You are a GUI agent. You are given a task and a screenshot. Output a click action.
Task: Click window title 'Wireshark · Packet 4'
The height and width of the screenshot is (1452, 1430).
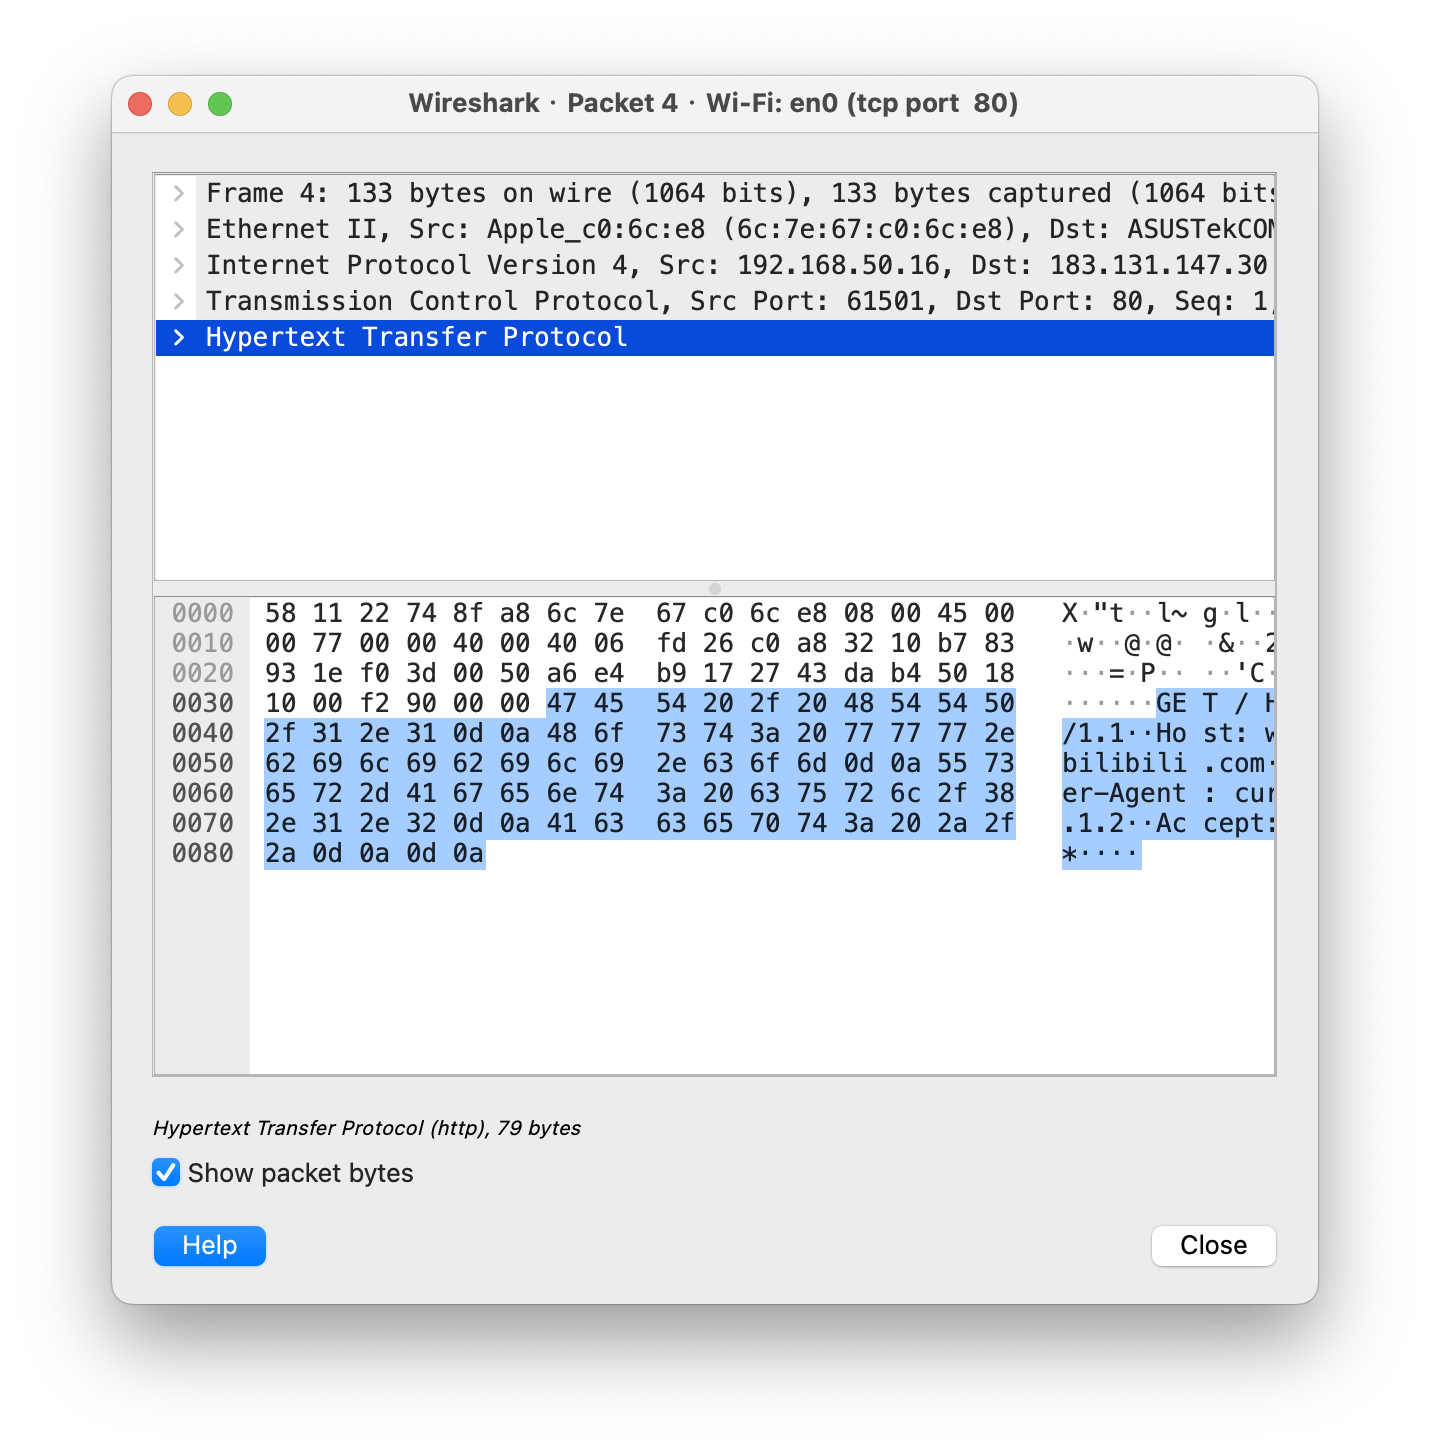[543, 103]
